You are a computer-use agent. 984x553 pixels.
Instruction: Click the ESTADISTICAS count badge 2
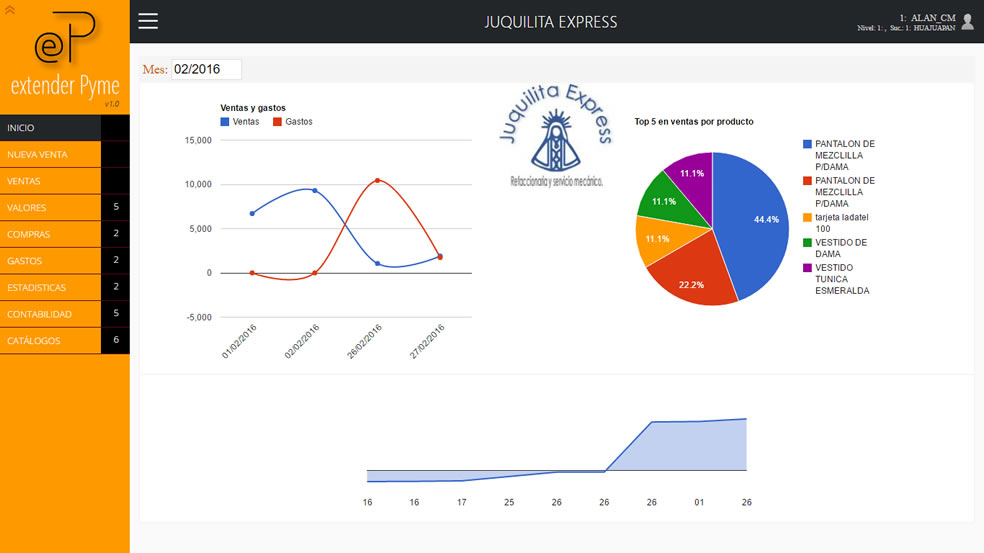tap(115, 287)
